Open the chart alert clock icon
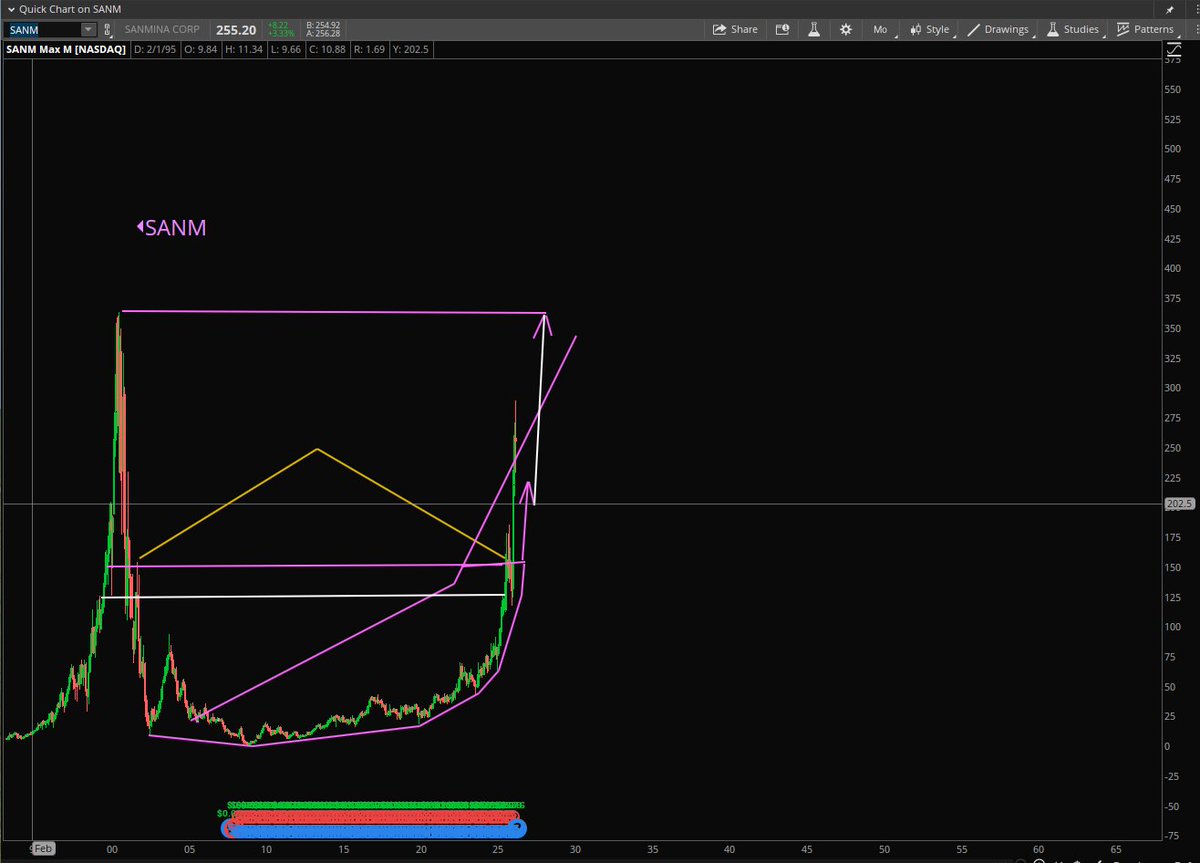Viewport: 1200px width, 863px height. click(x=782, y=29)
